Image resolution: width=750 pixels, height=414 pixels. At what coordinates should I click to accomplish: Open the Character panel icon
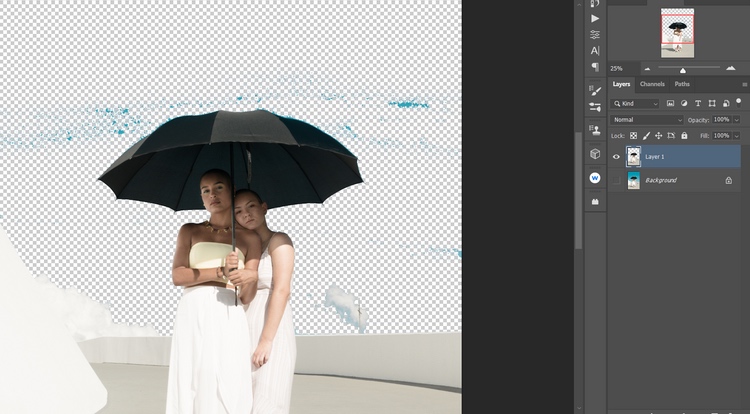pyautogui.click(x=595, y=51)
